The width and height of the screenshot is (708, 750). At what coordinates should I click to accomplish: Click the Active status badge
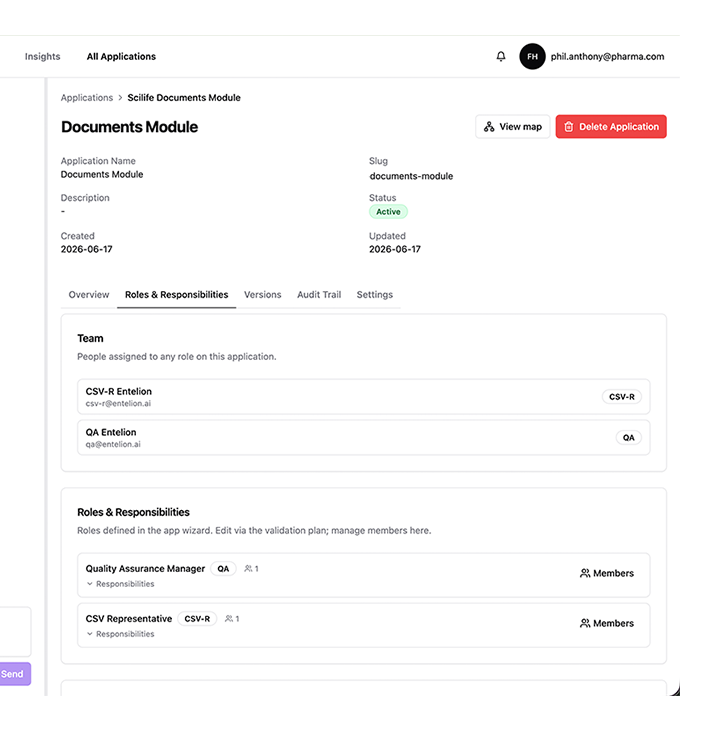pos(388,211)
